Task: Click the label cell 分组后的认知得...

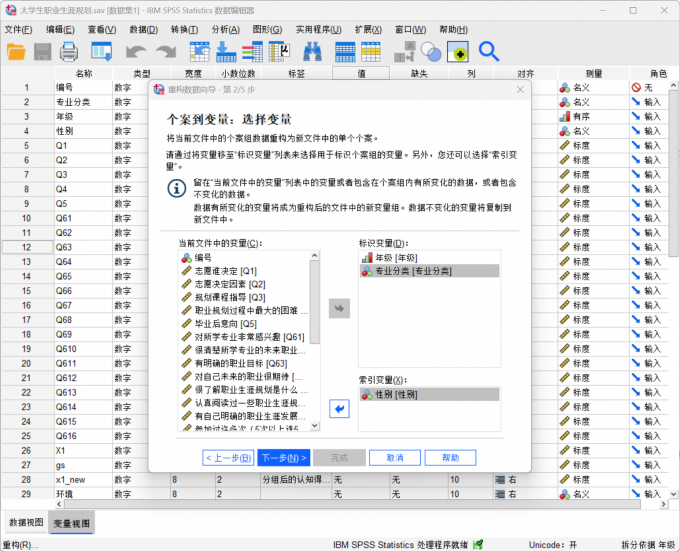Action: click(x=296, y=480)
